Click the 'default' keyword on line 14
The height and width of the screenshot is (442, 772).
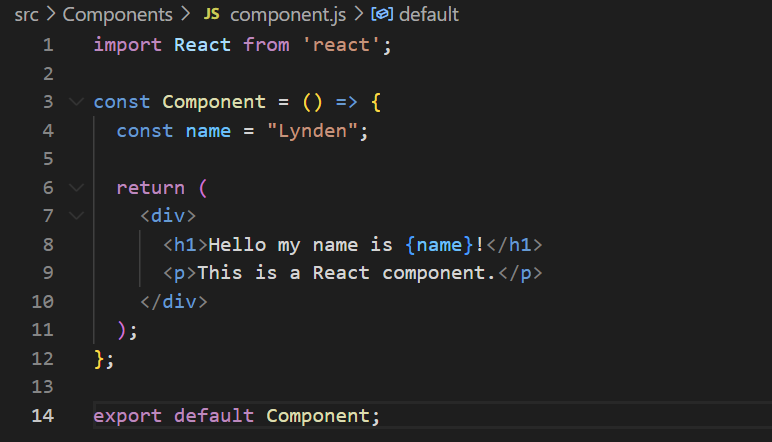point(214,416)
